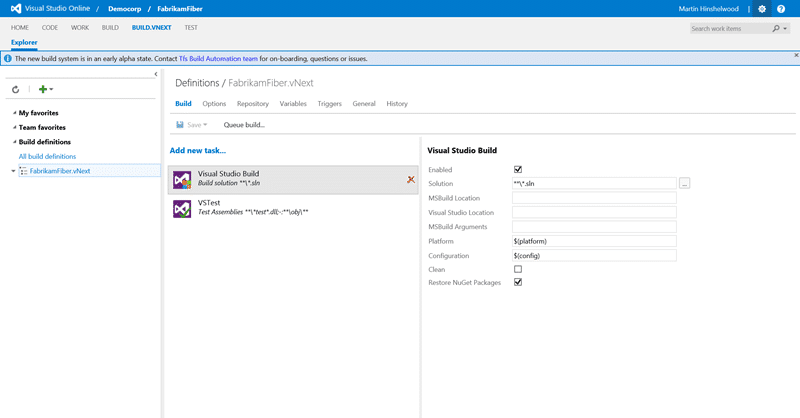
Task: Click the Visual Studio logo icon
Action: pos(16,9)
